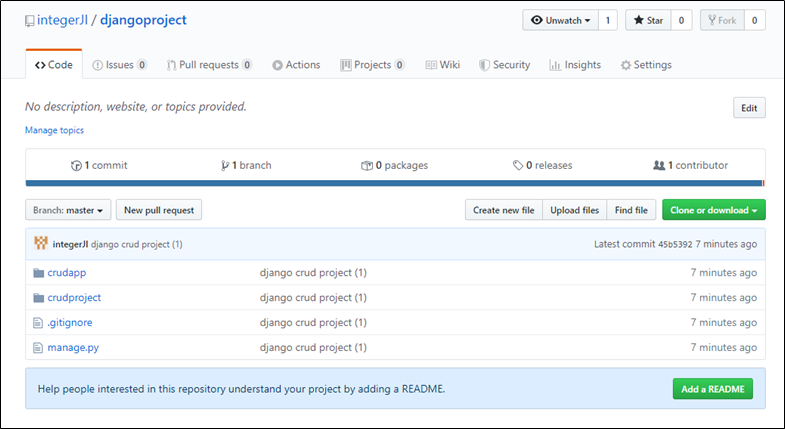Click the branch icon next to 1 branch

[225, 166]
